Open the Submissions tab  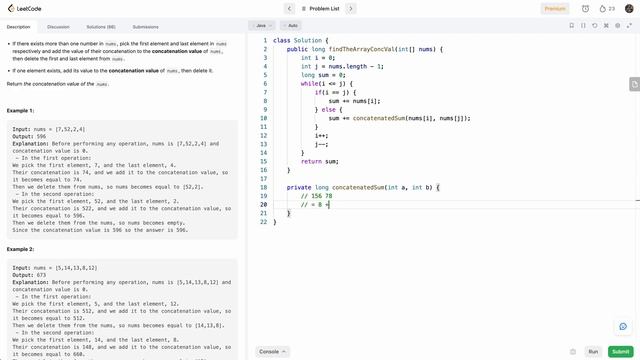point(145,27)
